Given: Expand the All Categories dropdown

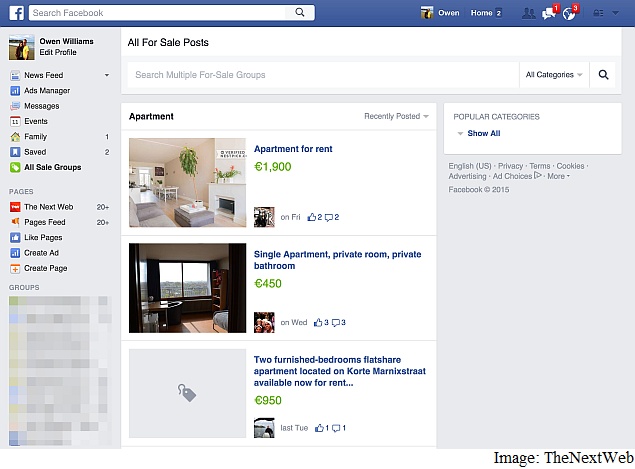Looking at the screenshot, I should (554, 74).
